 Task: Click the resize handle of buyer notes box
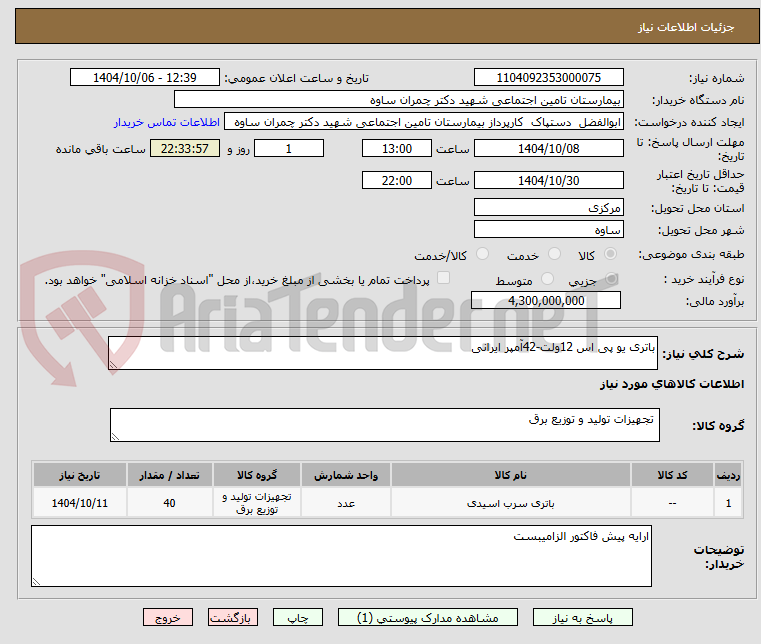[x=36, y=581]
